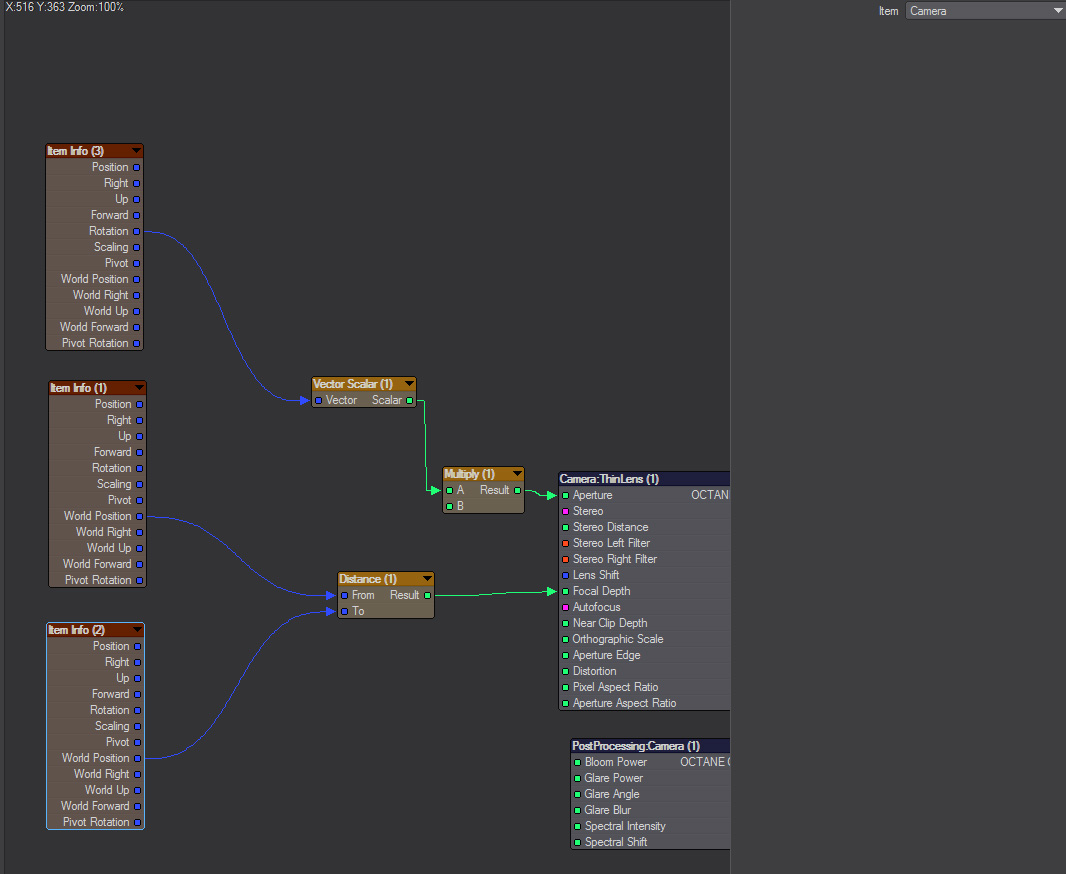Click the 'Aperture Edge' label

pos(606,655)
